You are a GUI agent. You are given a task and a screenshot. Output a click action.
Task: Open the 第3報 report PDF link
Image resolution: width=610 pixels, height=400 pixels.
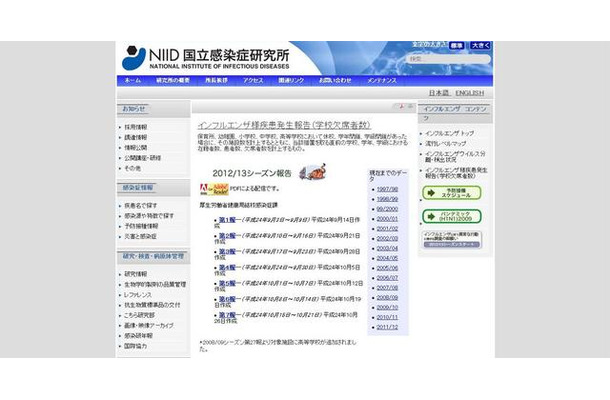(x=227, y=252)
